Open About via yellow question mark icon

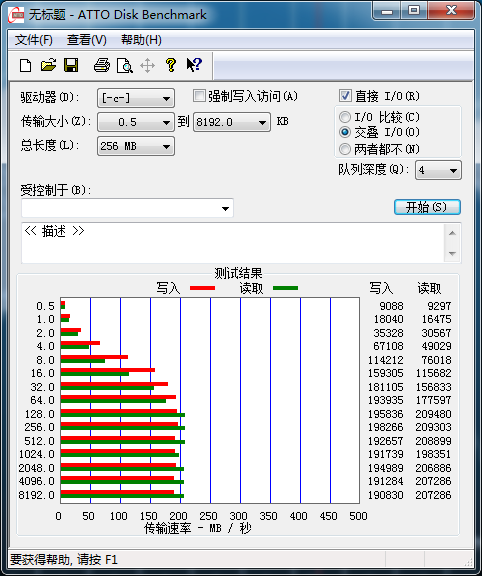(x=170, y=65)
